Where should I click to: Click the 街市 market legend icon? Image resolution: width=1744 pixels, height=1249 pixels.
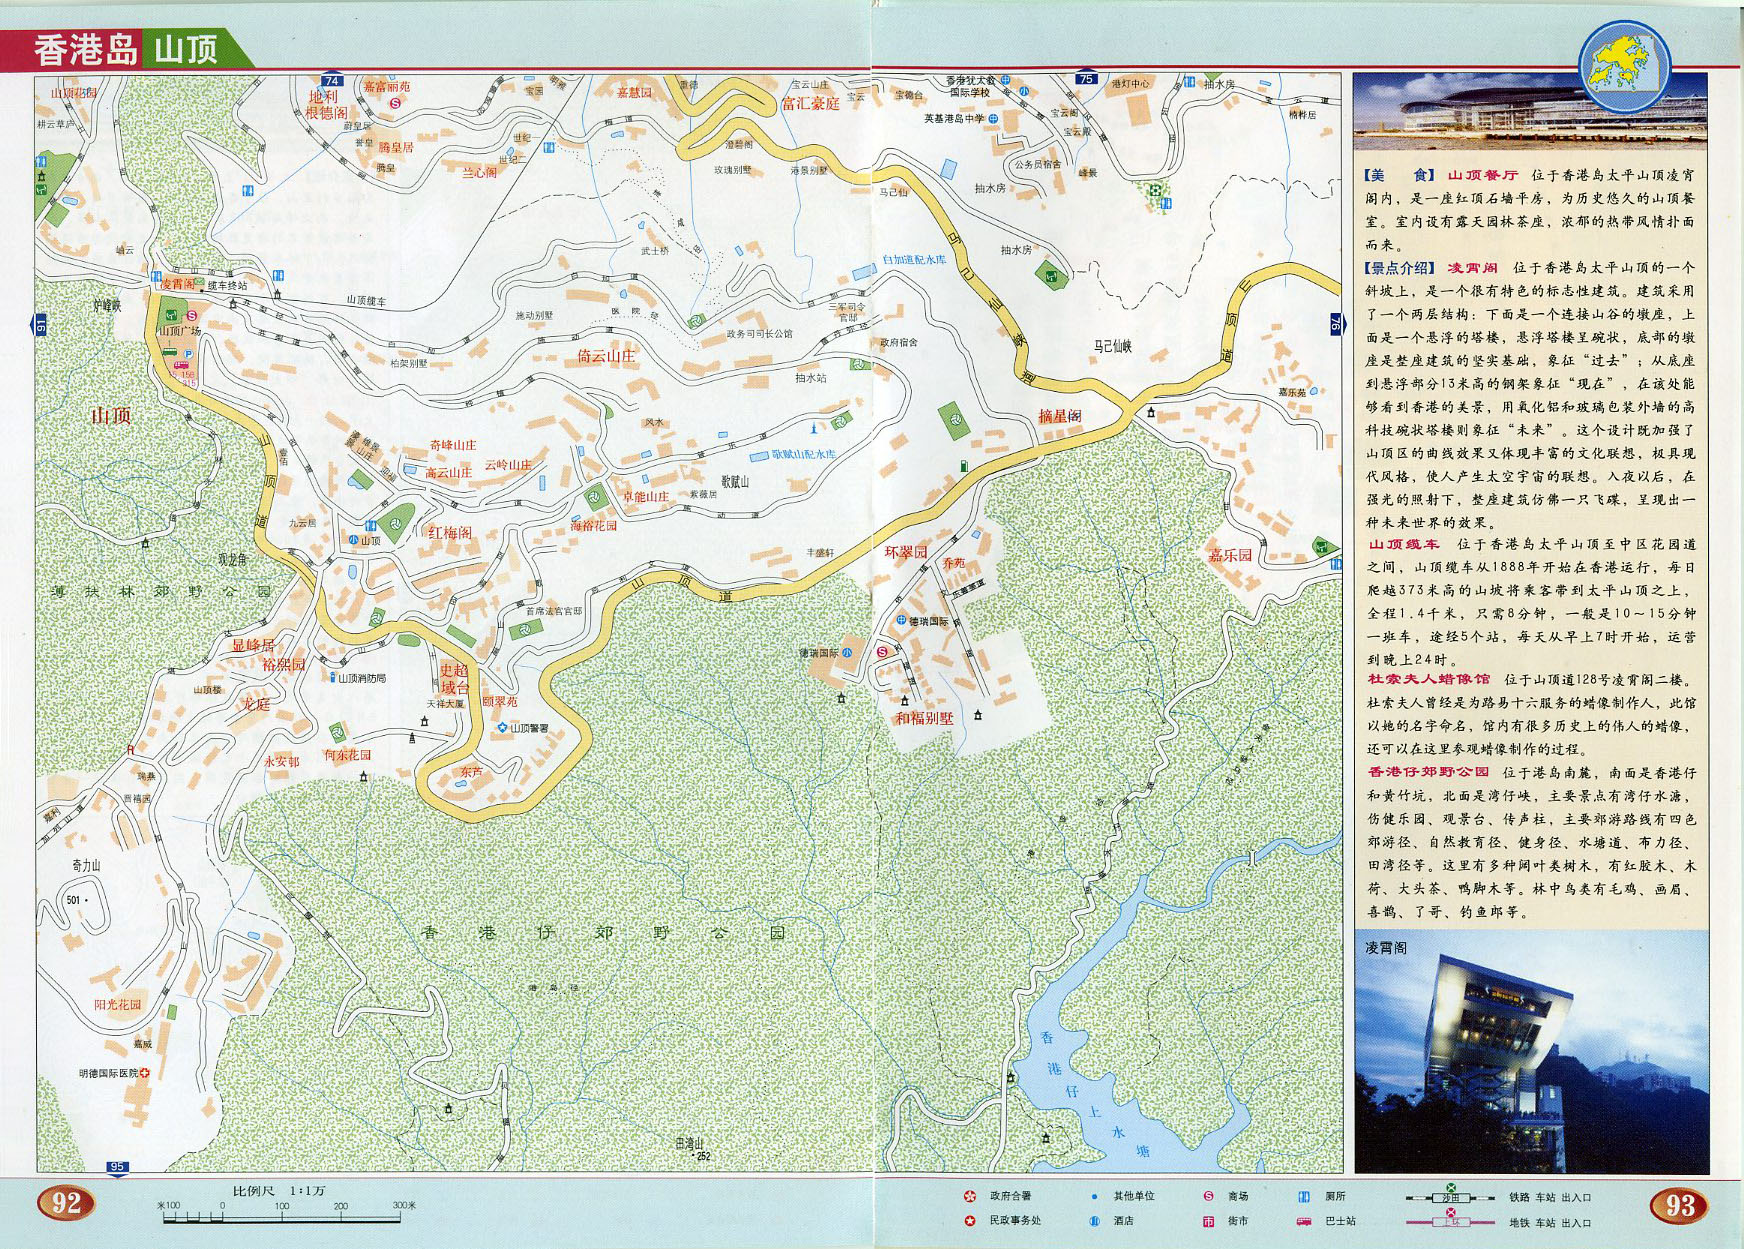(1208, 1221)
